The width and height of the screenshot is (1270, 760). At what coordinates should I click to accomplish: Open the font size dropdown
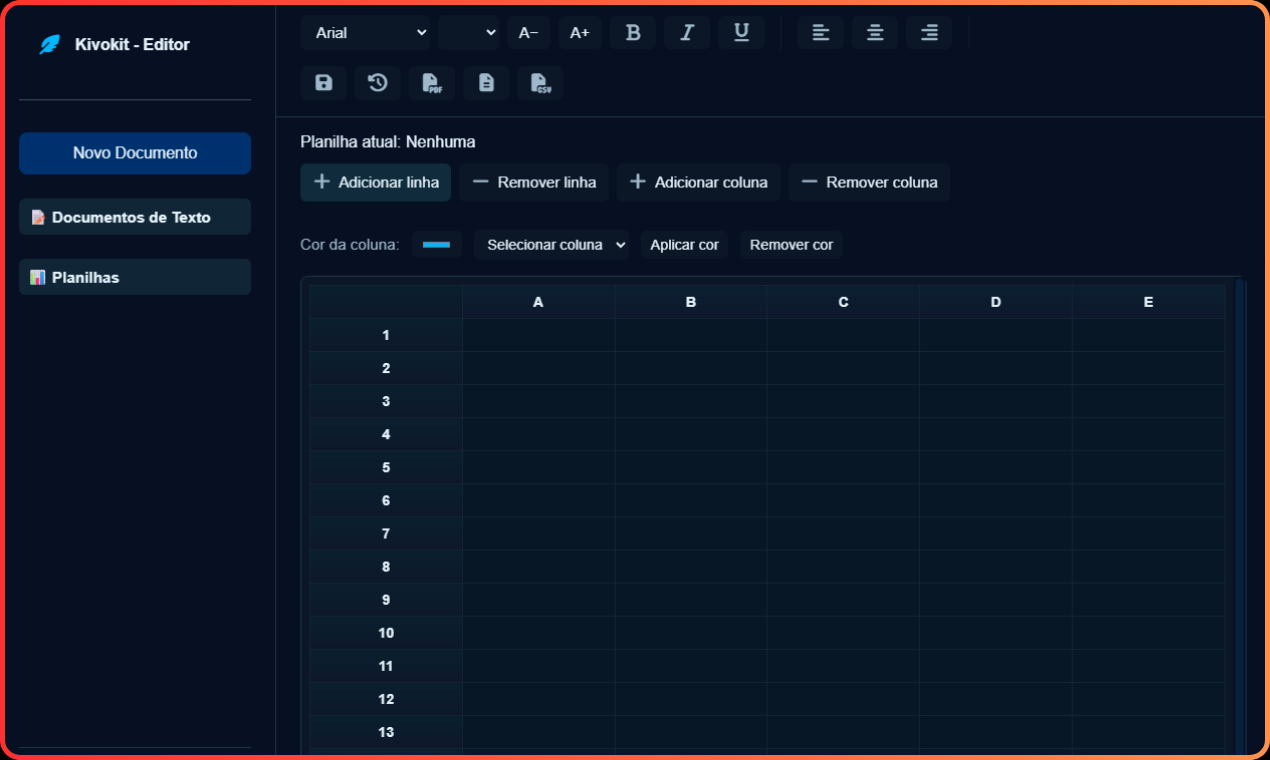469,32
